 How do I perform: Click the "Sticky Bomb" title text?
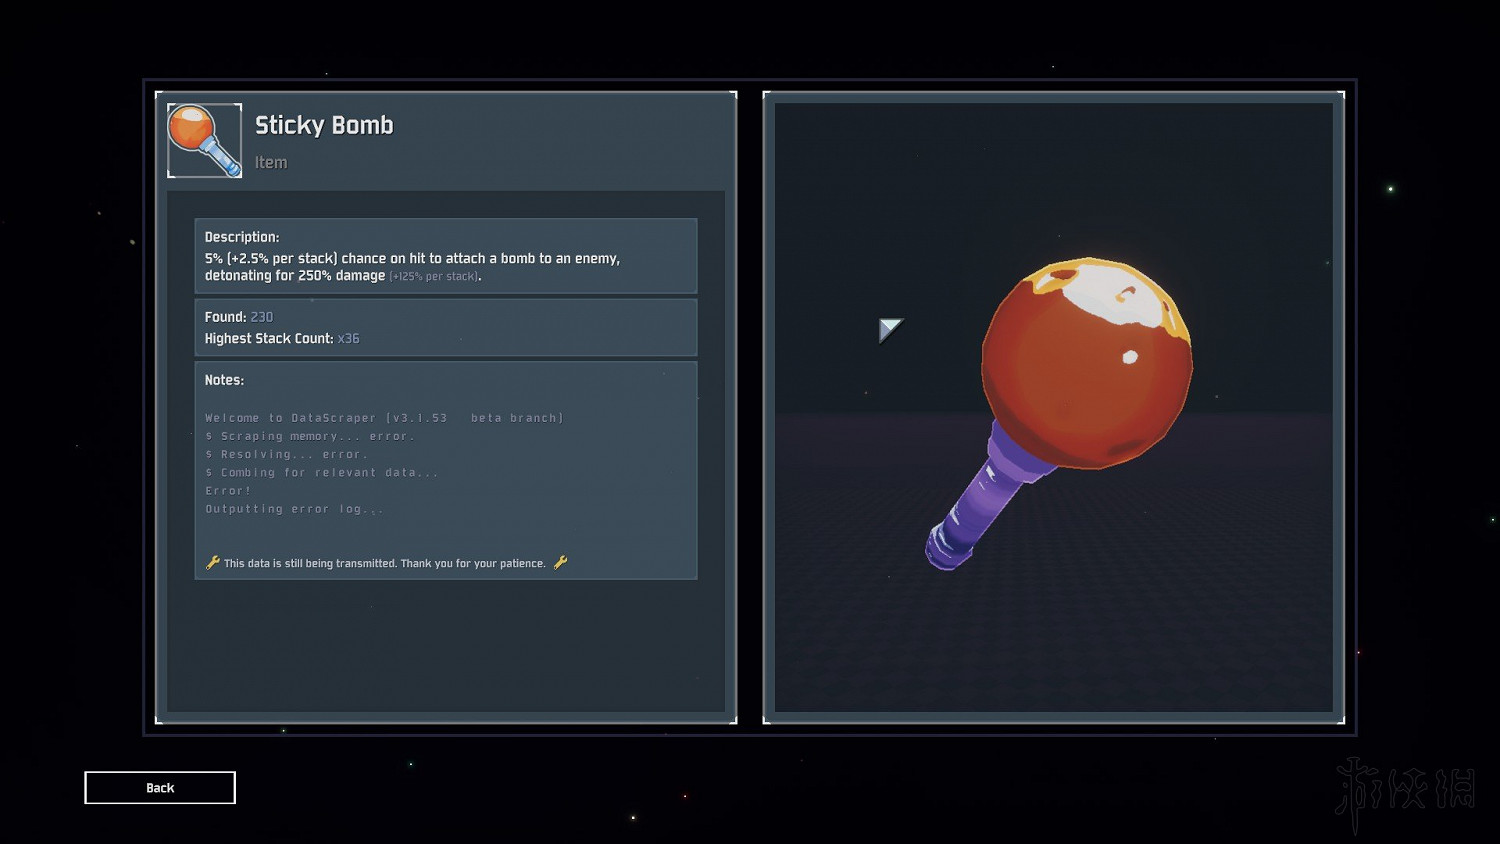(x=324, y=125)
